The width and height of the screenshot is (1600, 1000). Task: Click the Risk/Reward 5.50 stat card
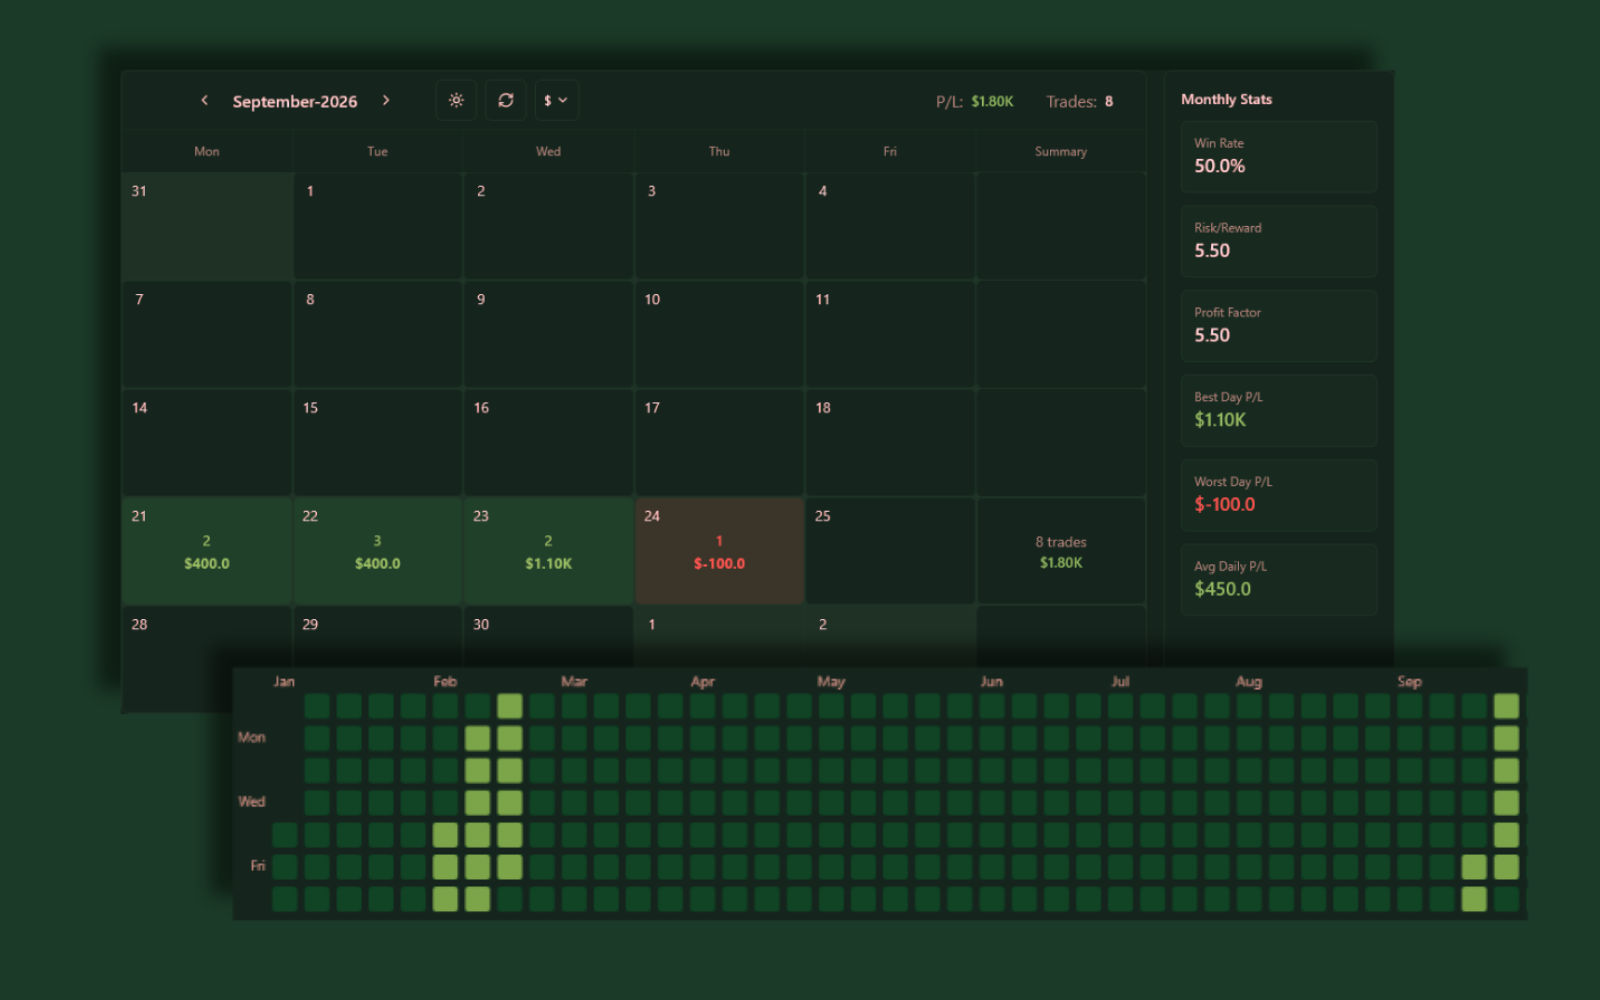[1279, 241]
